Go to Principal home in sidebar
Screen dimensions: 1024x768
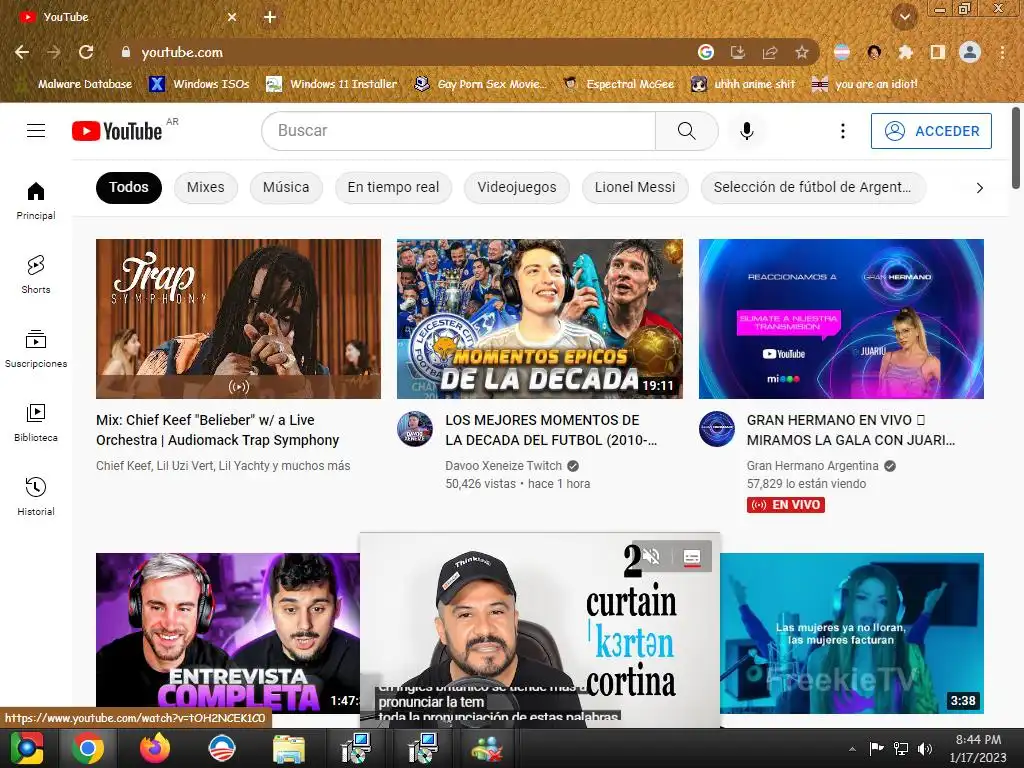(36, 200)
